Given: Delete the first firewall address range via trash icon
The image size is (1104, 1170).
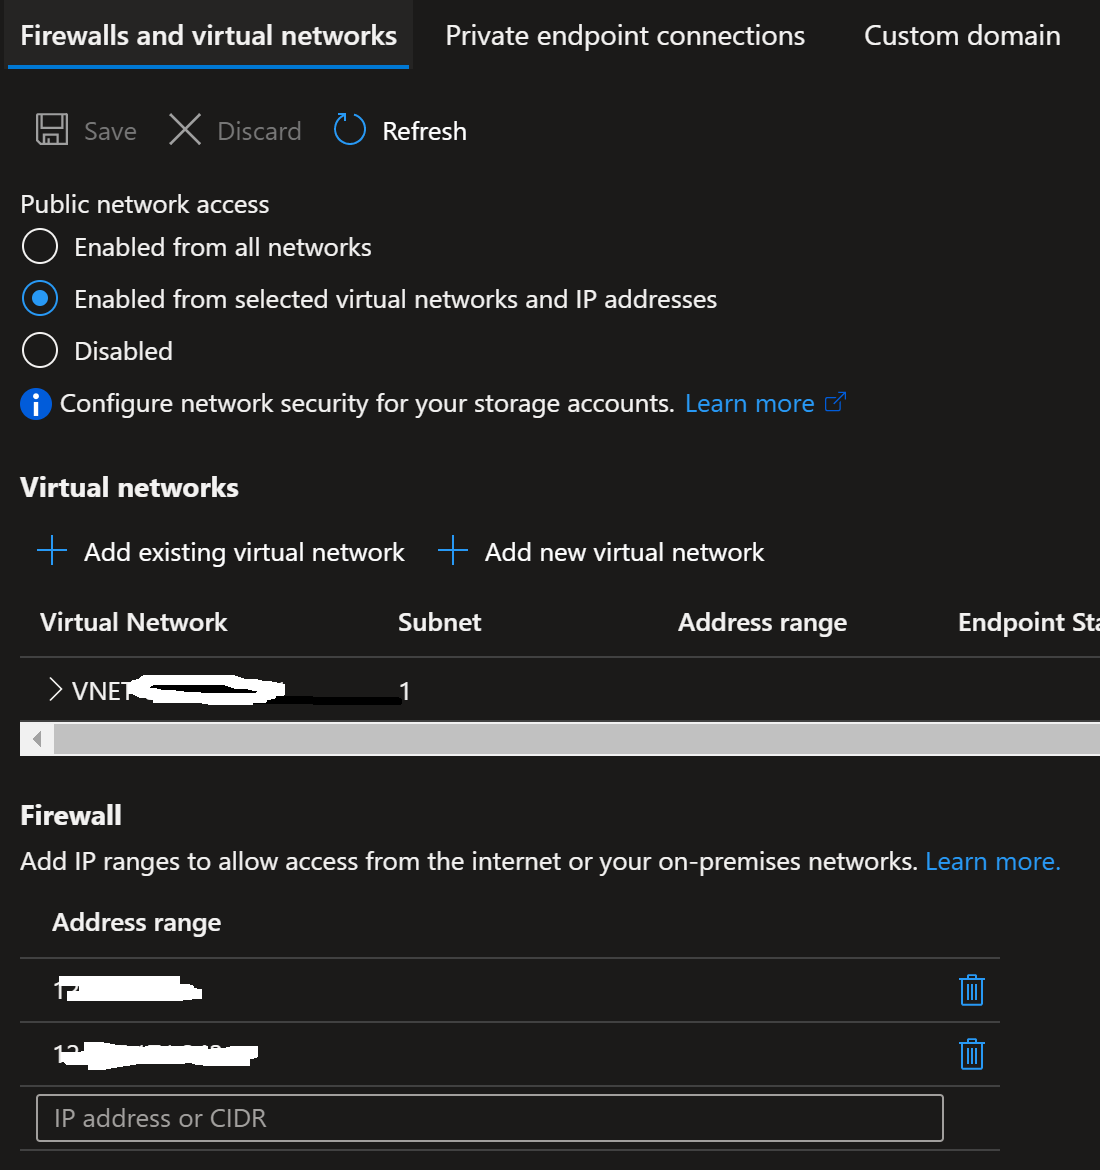Looking at the screenshot, I should (971, 990).
